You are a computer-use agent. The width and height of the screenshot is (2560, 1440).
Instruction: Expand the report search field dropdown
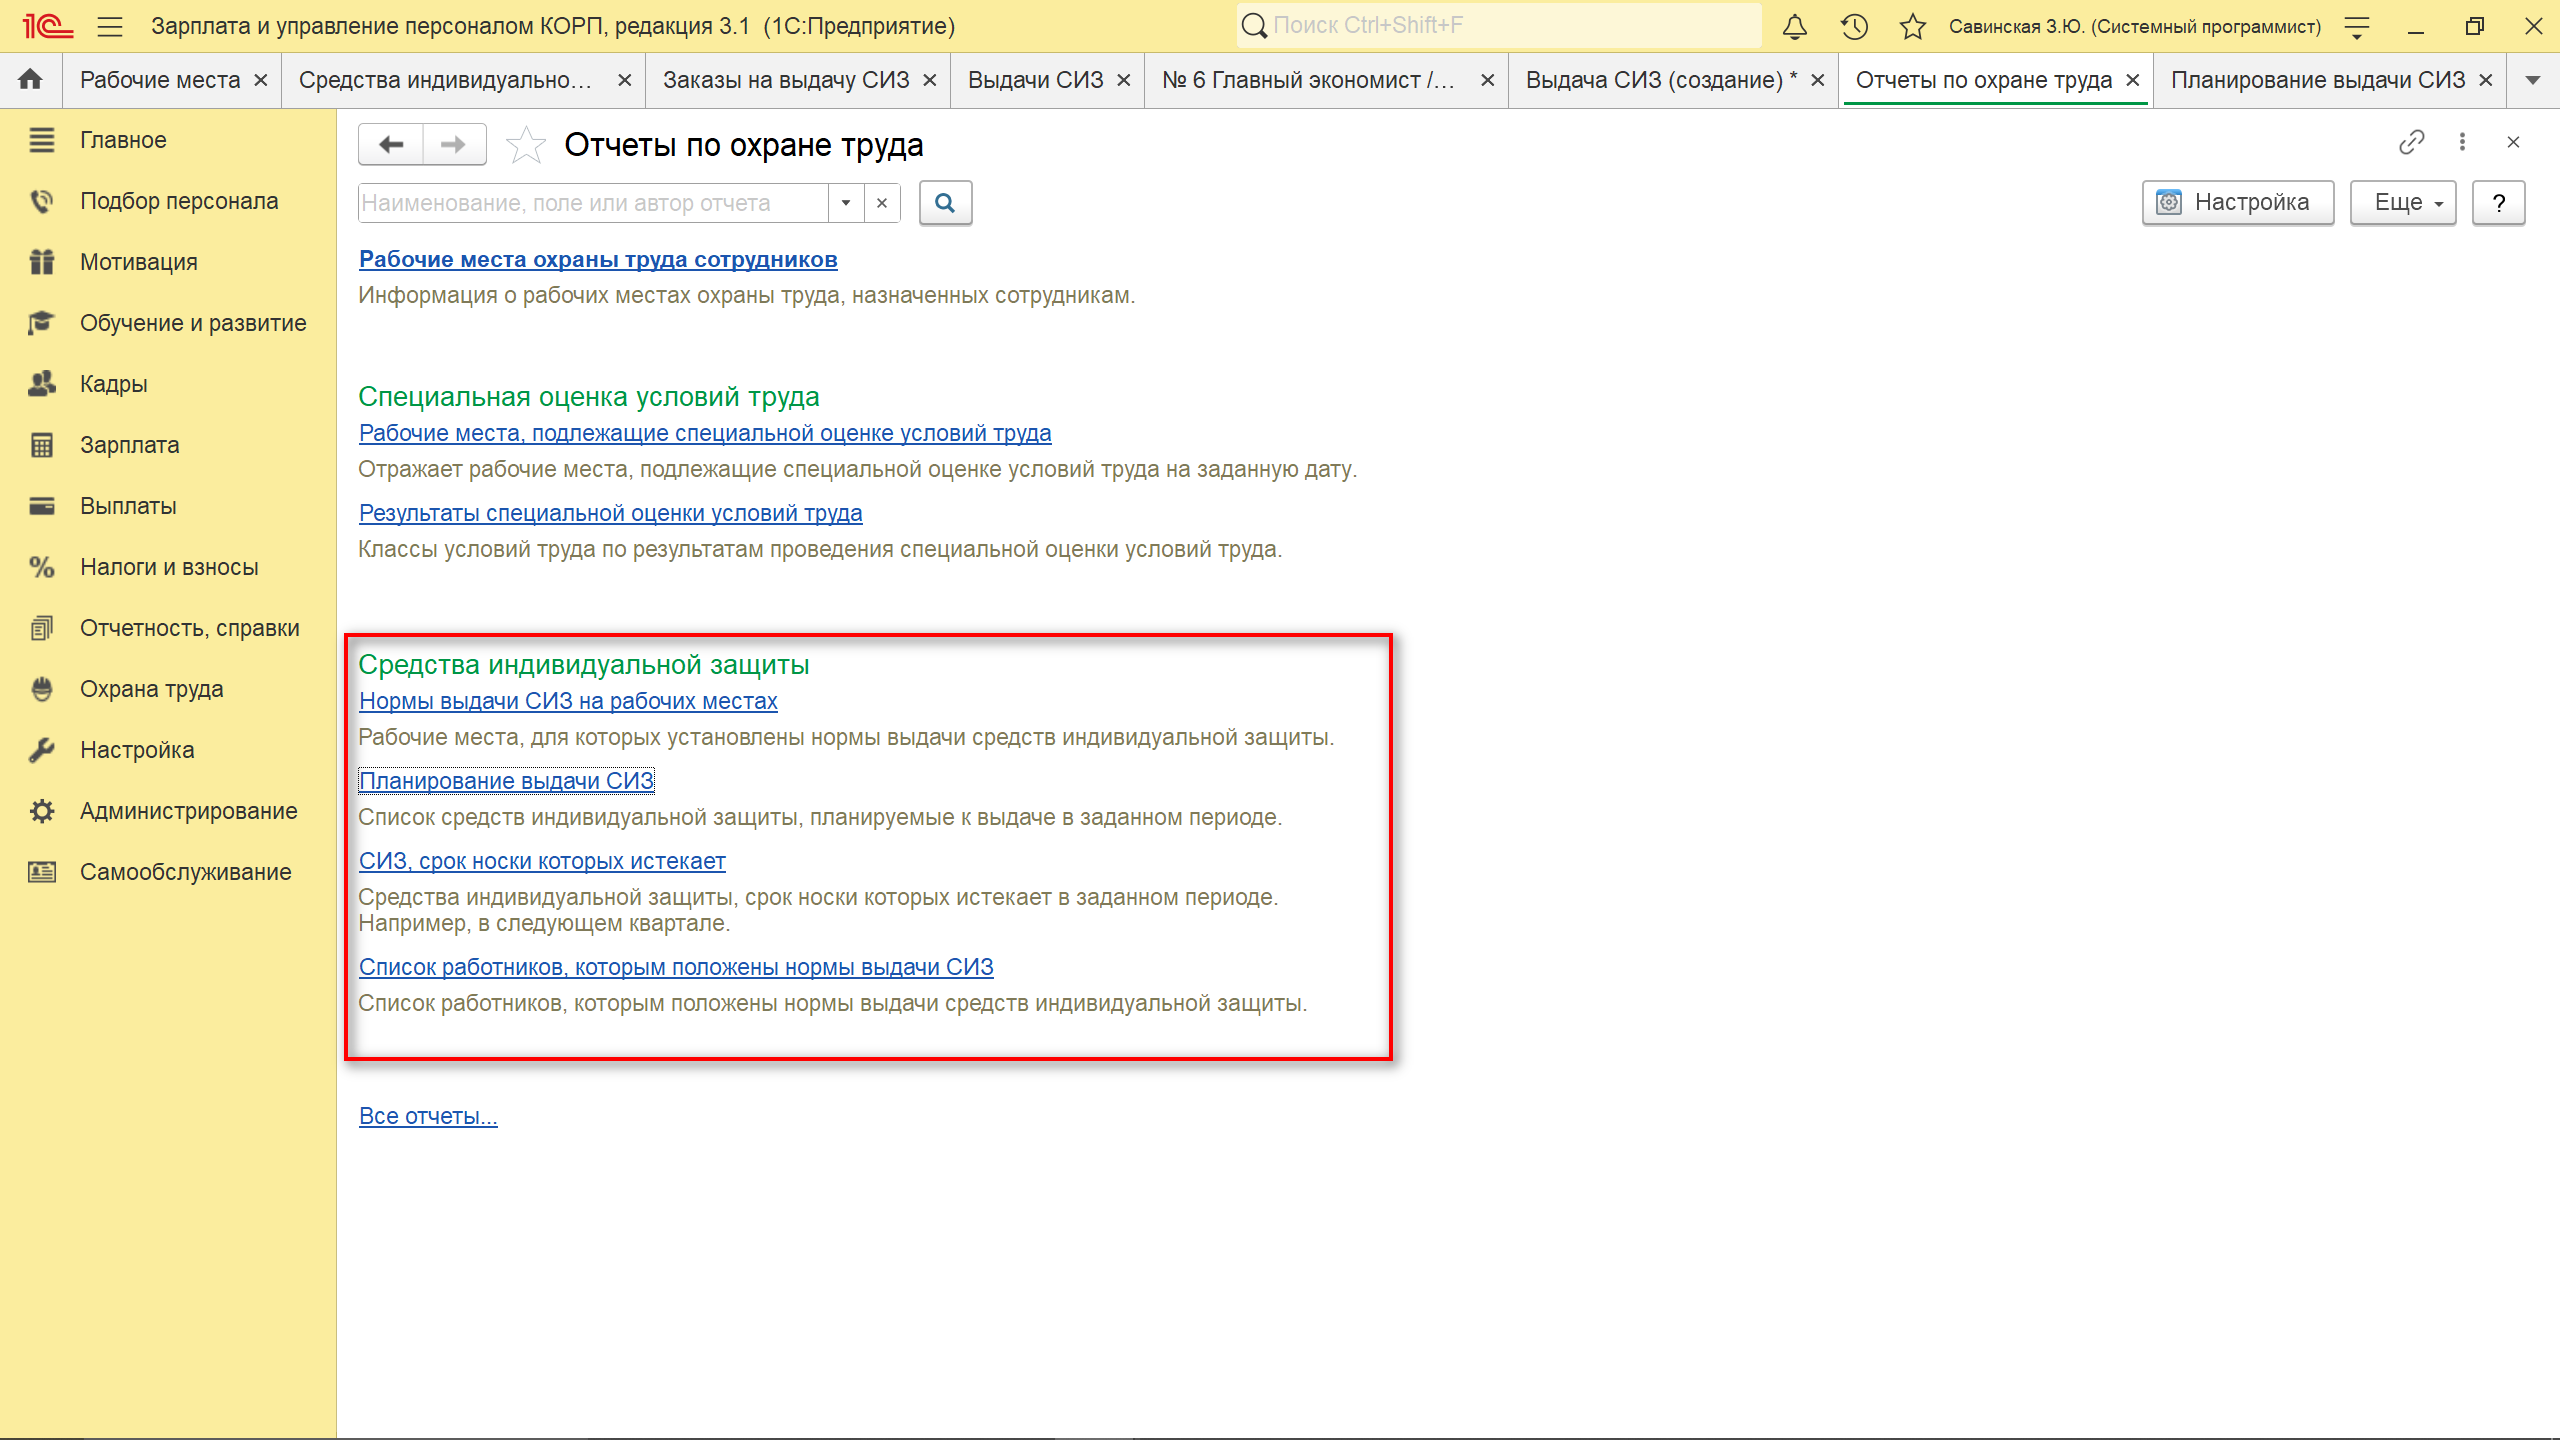pyautogui.click(x=846, y=203)
